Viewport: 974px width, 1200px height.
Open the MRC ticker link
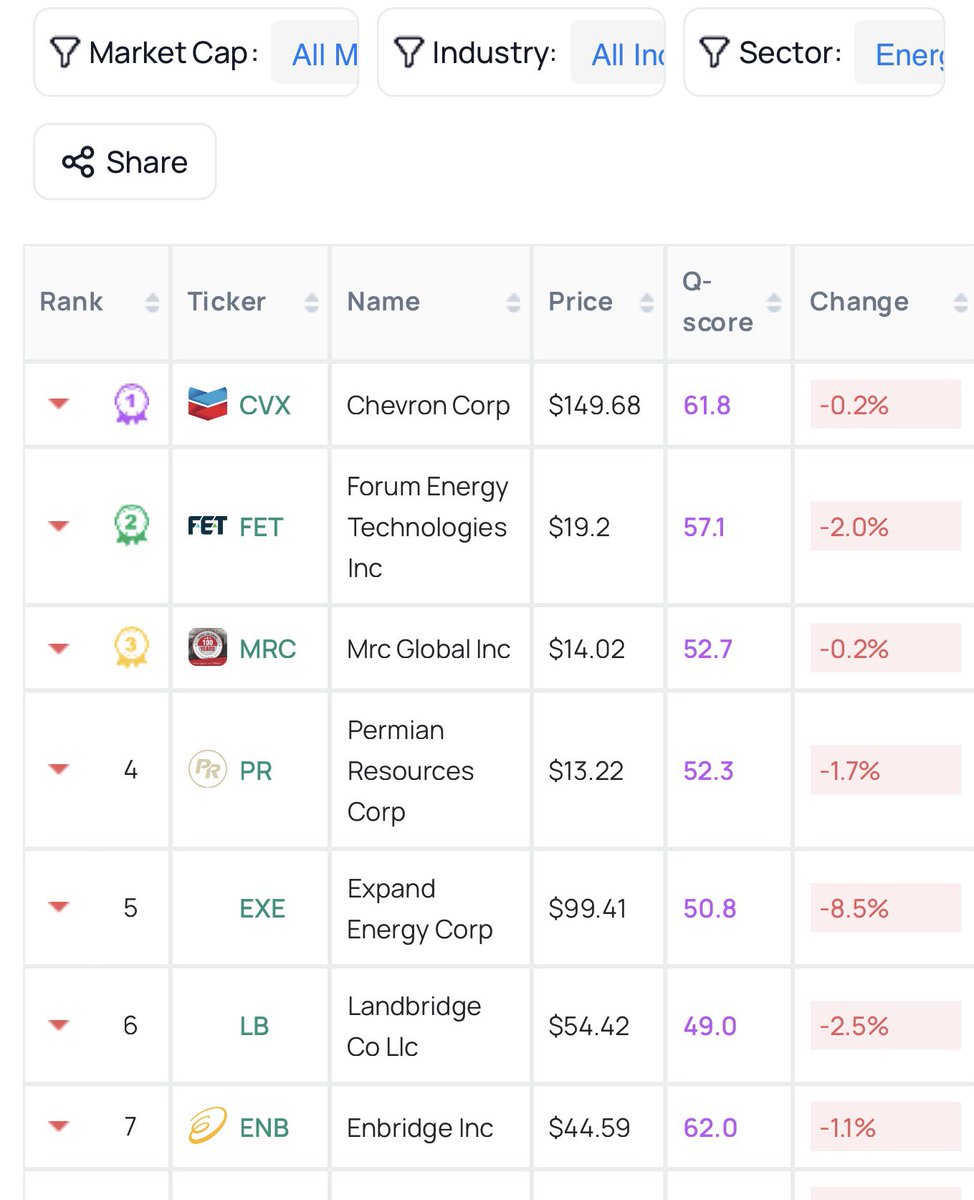(x=268, y=649)
